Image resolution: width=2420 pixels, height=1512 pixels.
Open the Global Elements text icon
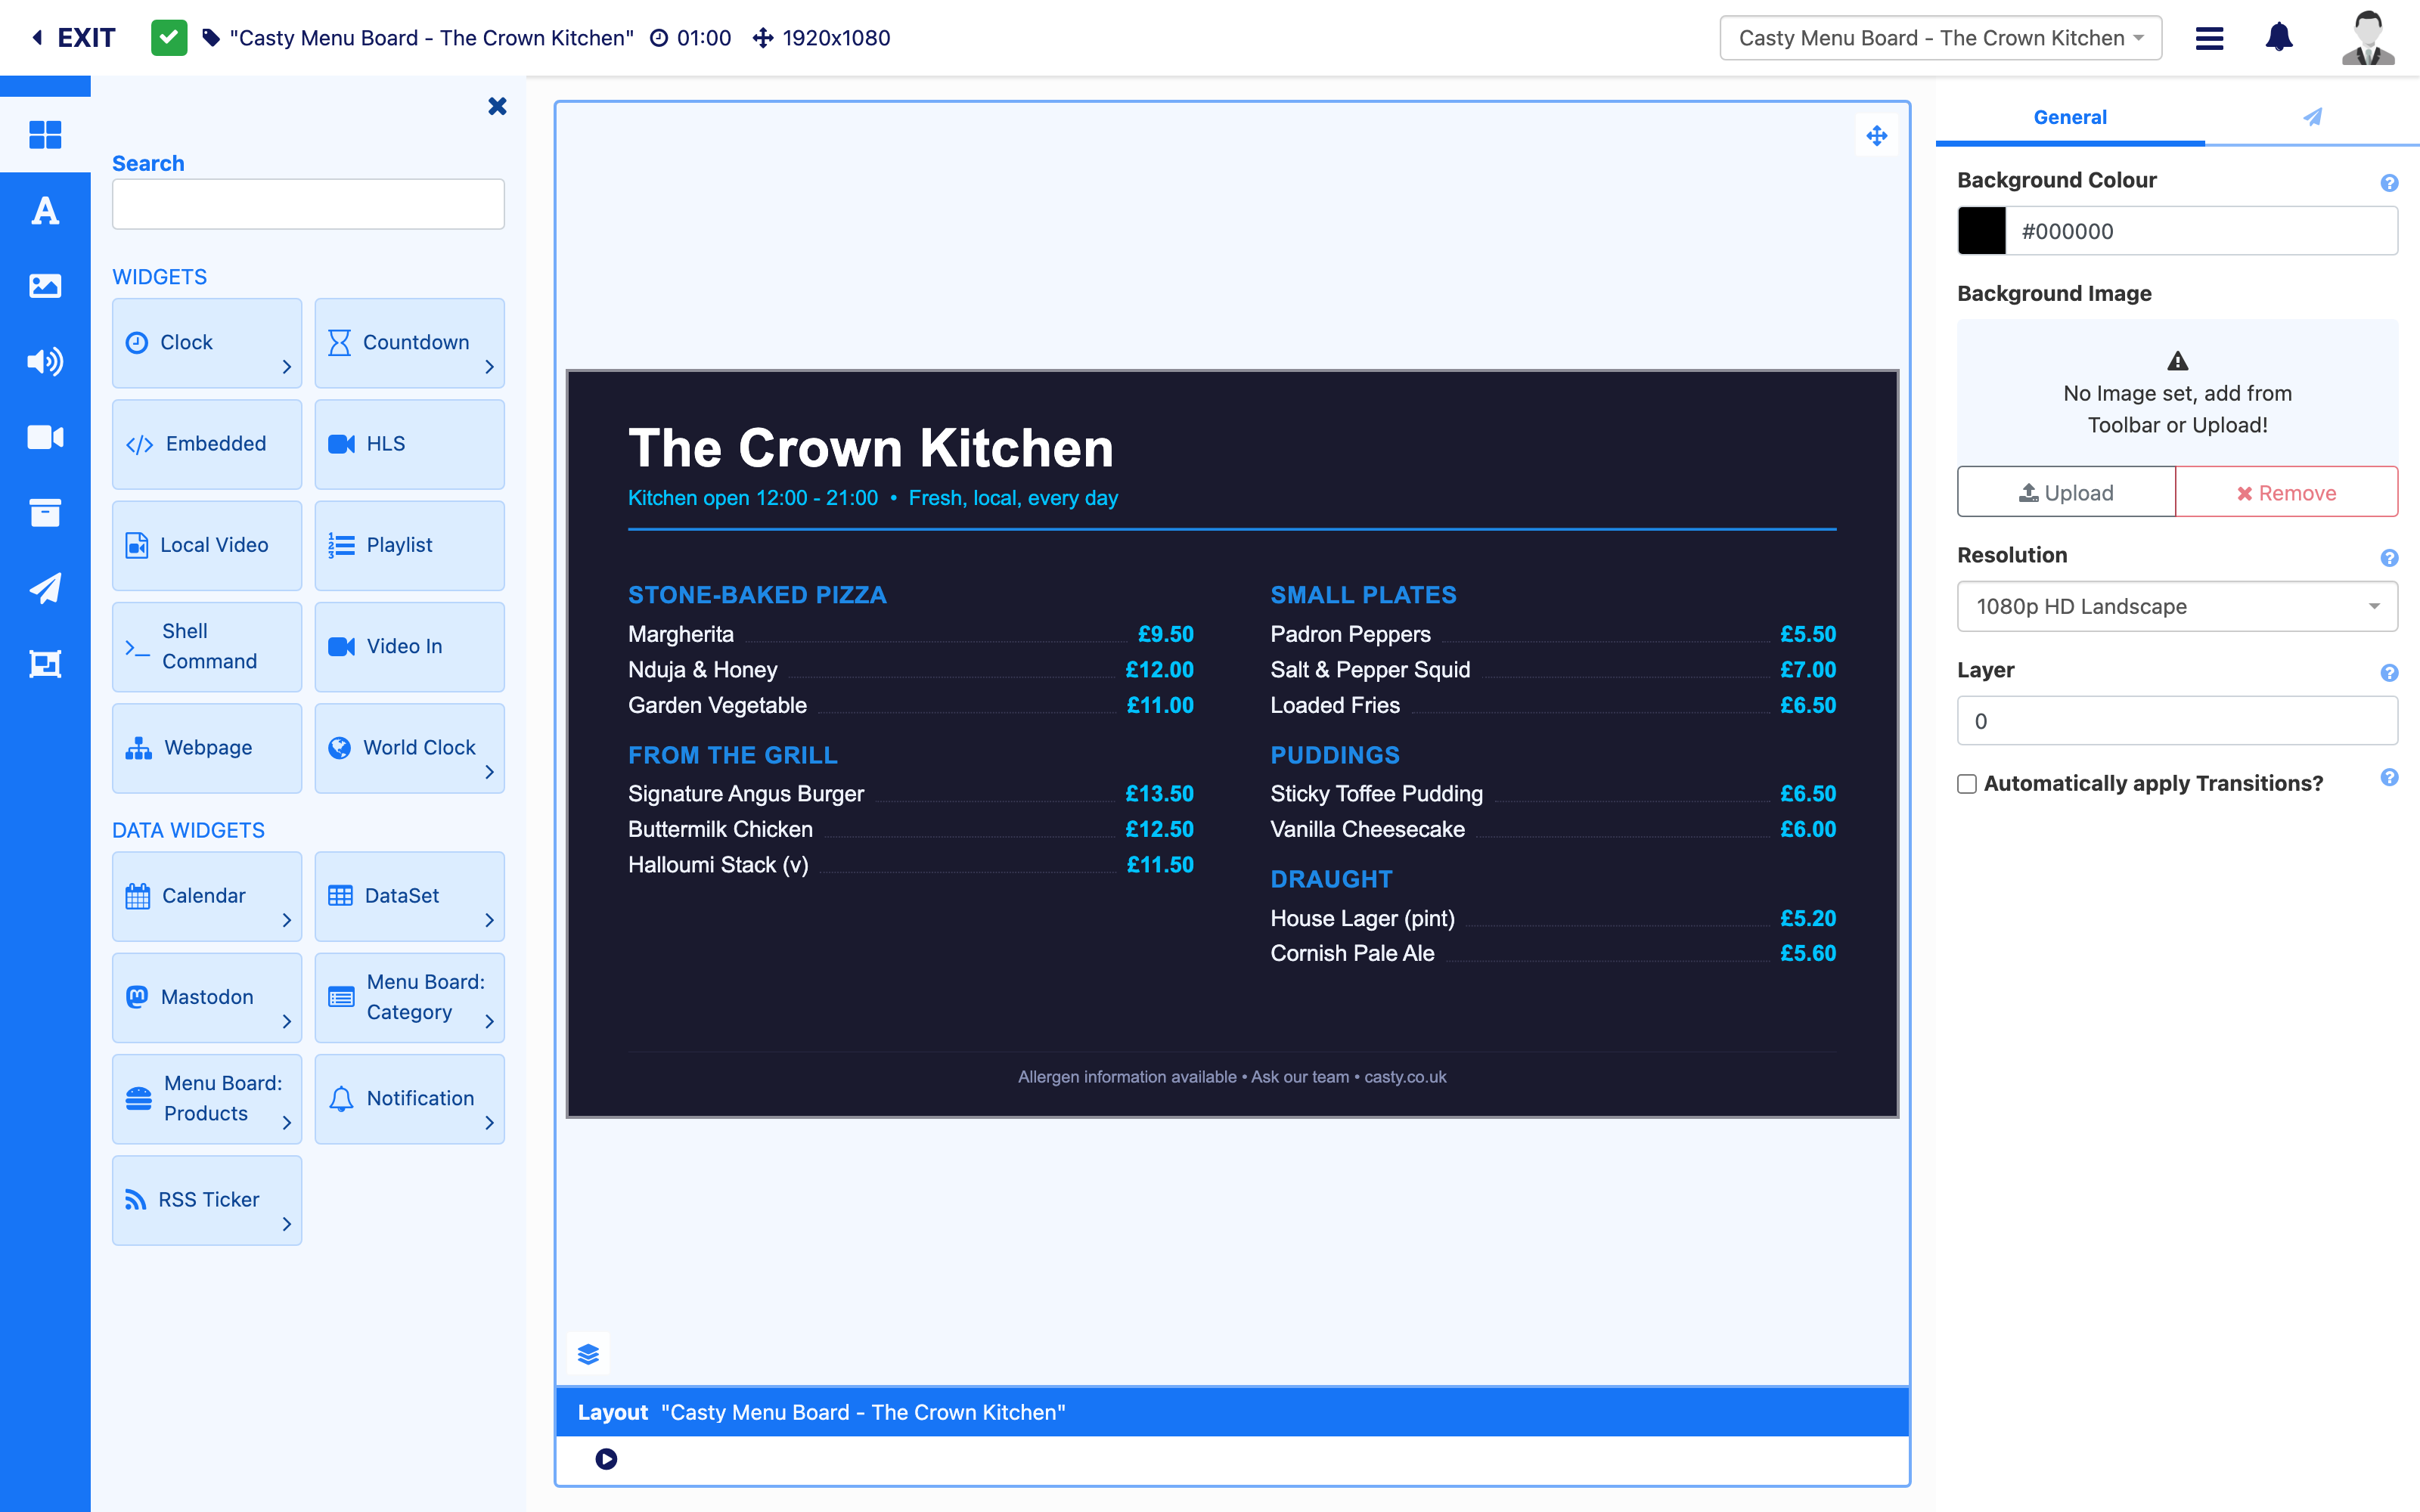click(45, 210)
